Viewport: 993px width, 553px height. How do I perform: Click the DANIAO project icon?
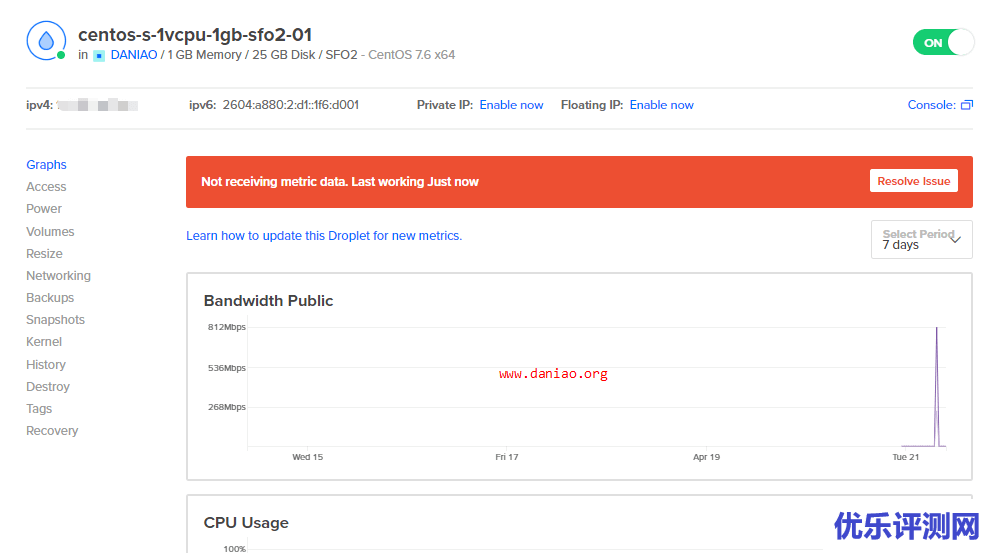click(99, 56)
